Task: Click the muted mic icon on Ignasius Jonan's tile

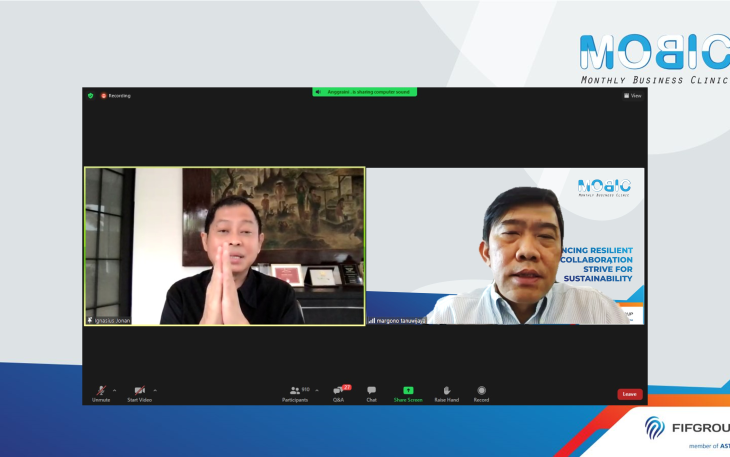Action: coord(90,320)
